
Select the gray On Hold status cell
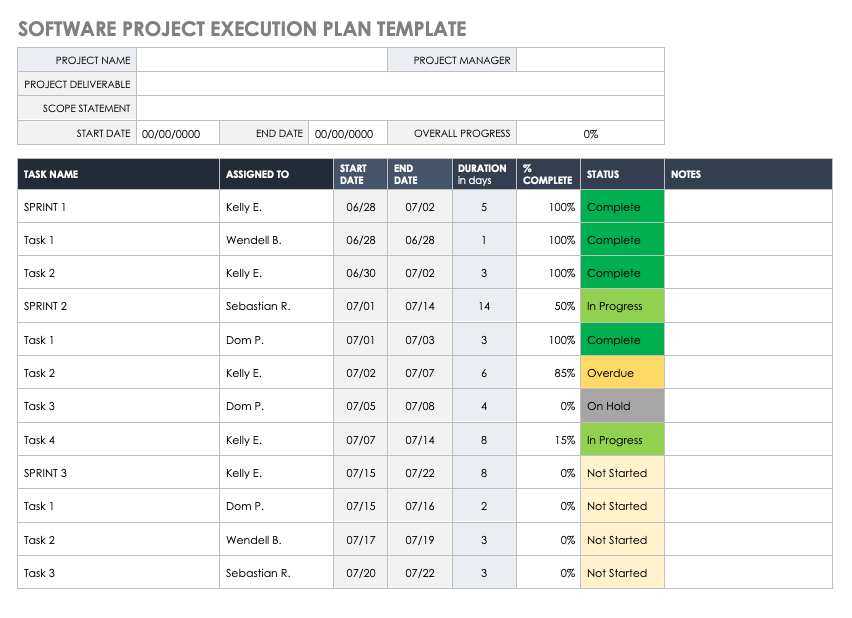tap(622, 406)
